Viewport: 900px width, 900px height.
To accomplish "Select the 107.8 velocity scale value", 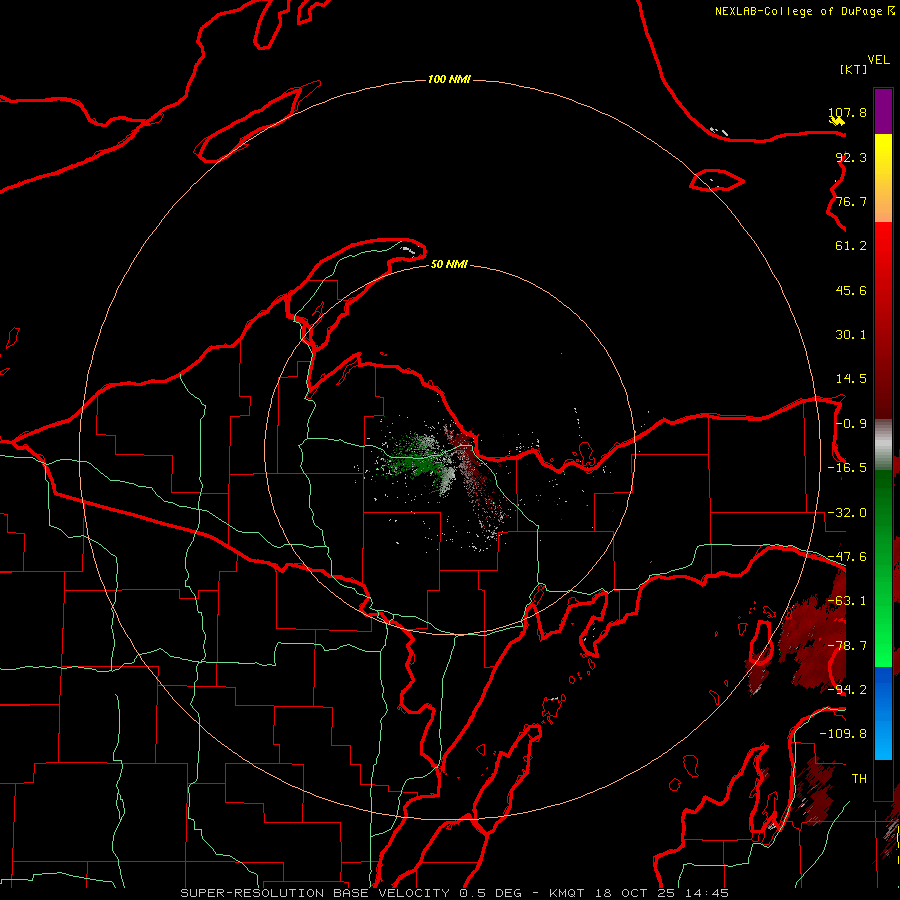I will click(x=847, y=112).
